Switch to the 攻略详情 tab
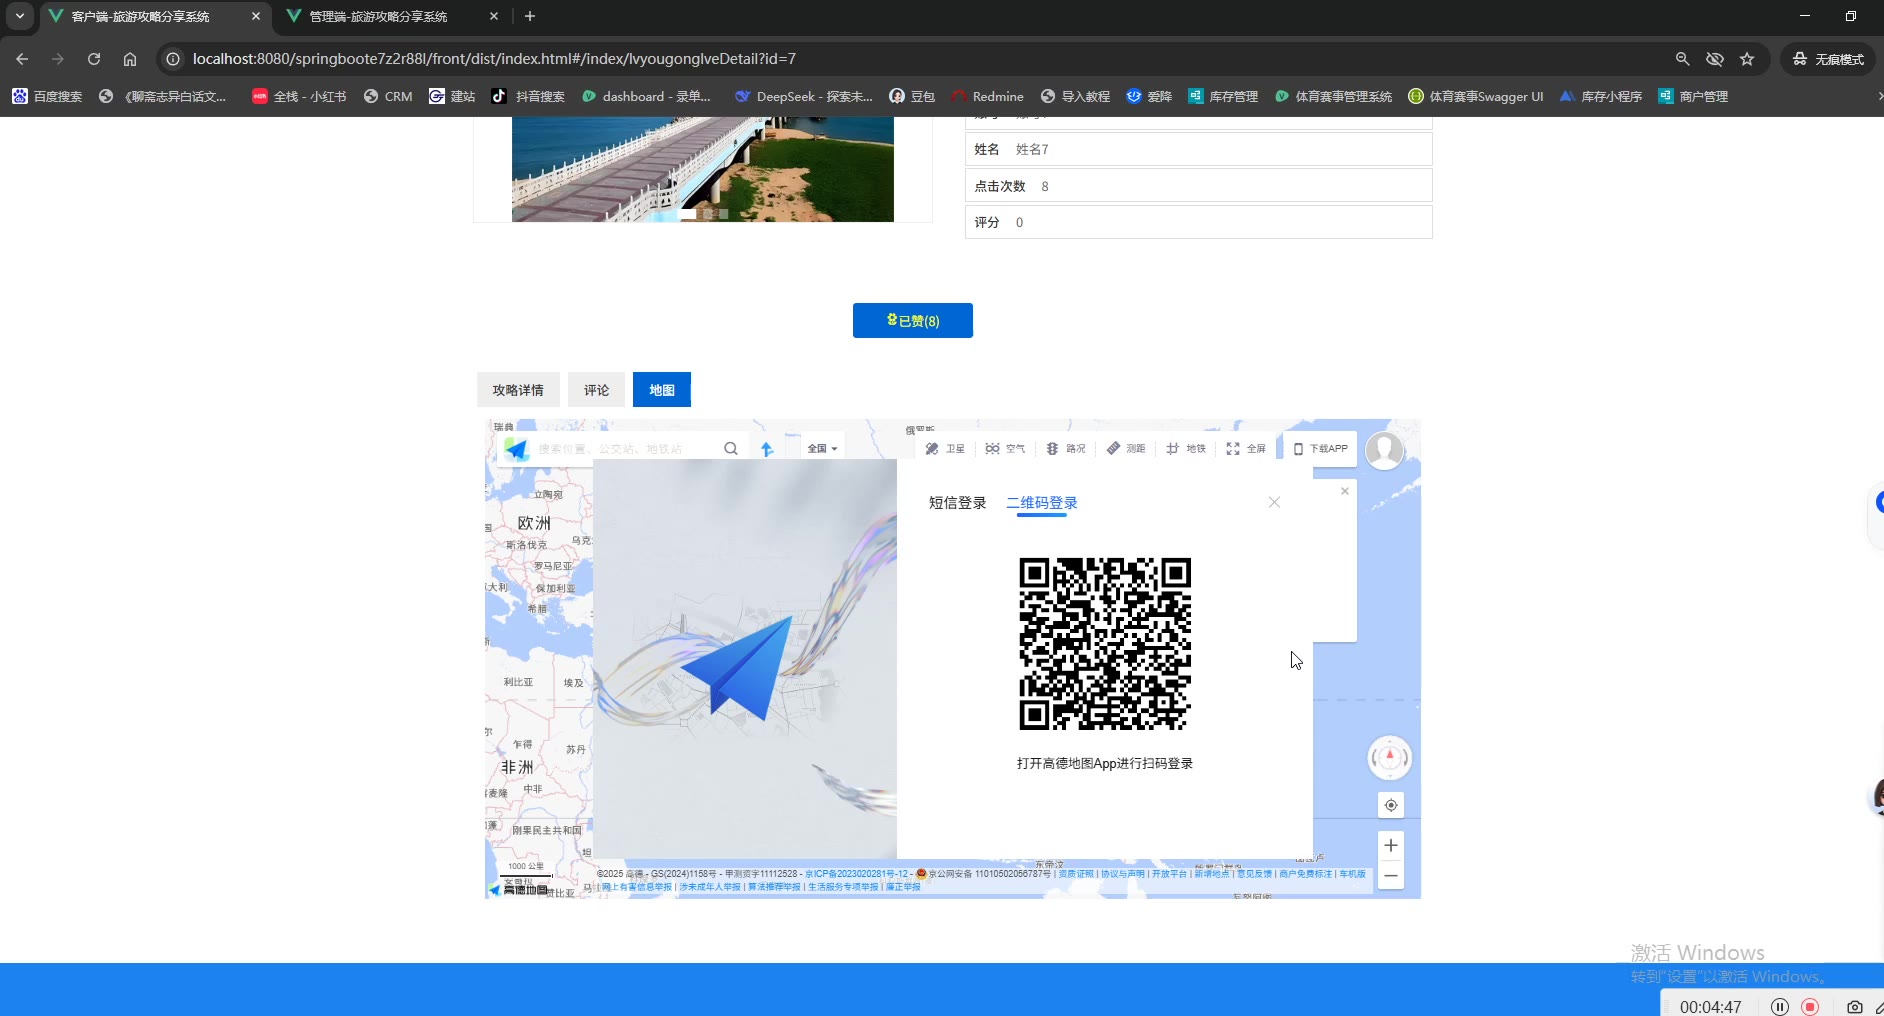Viewport: 1884px width, 1016px height. 518,390
